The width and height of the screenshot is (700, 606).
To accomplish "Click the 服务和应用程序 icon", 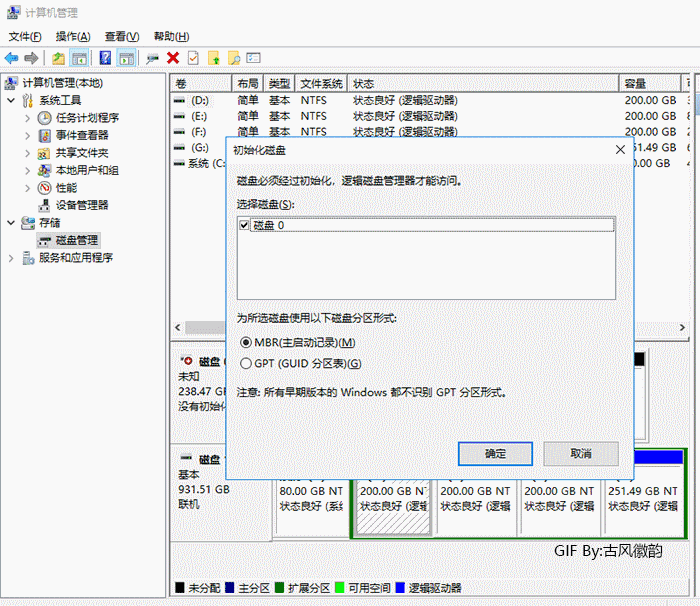I will pyautogui.click(x=28, y=258).
